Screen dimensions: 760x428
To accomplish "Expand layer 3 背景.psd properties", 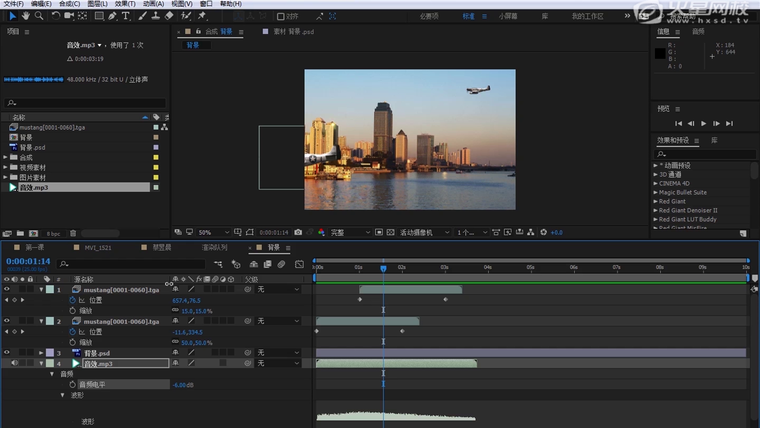I will 41,353.
